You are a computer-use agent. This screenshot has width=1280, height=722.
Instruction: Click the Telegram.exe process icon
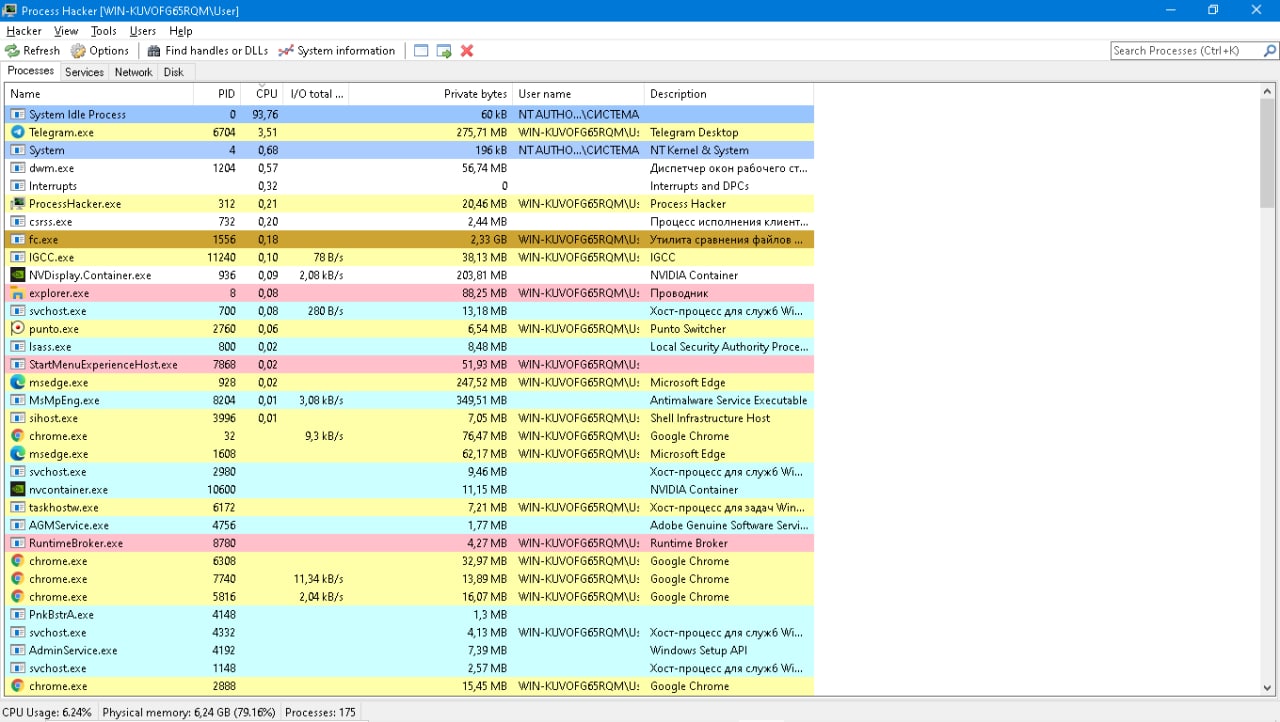[x=17, y=132]
